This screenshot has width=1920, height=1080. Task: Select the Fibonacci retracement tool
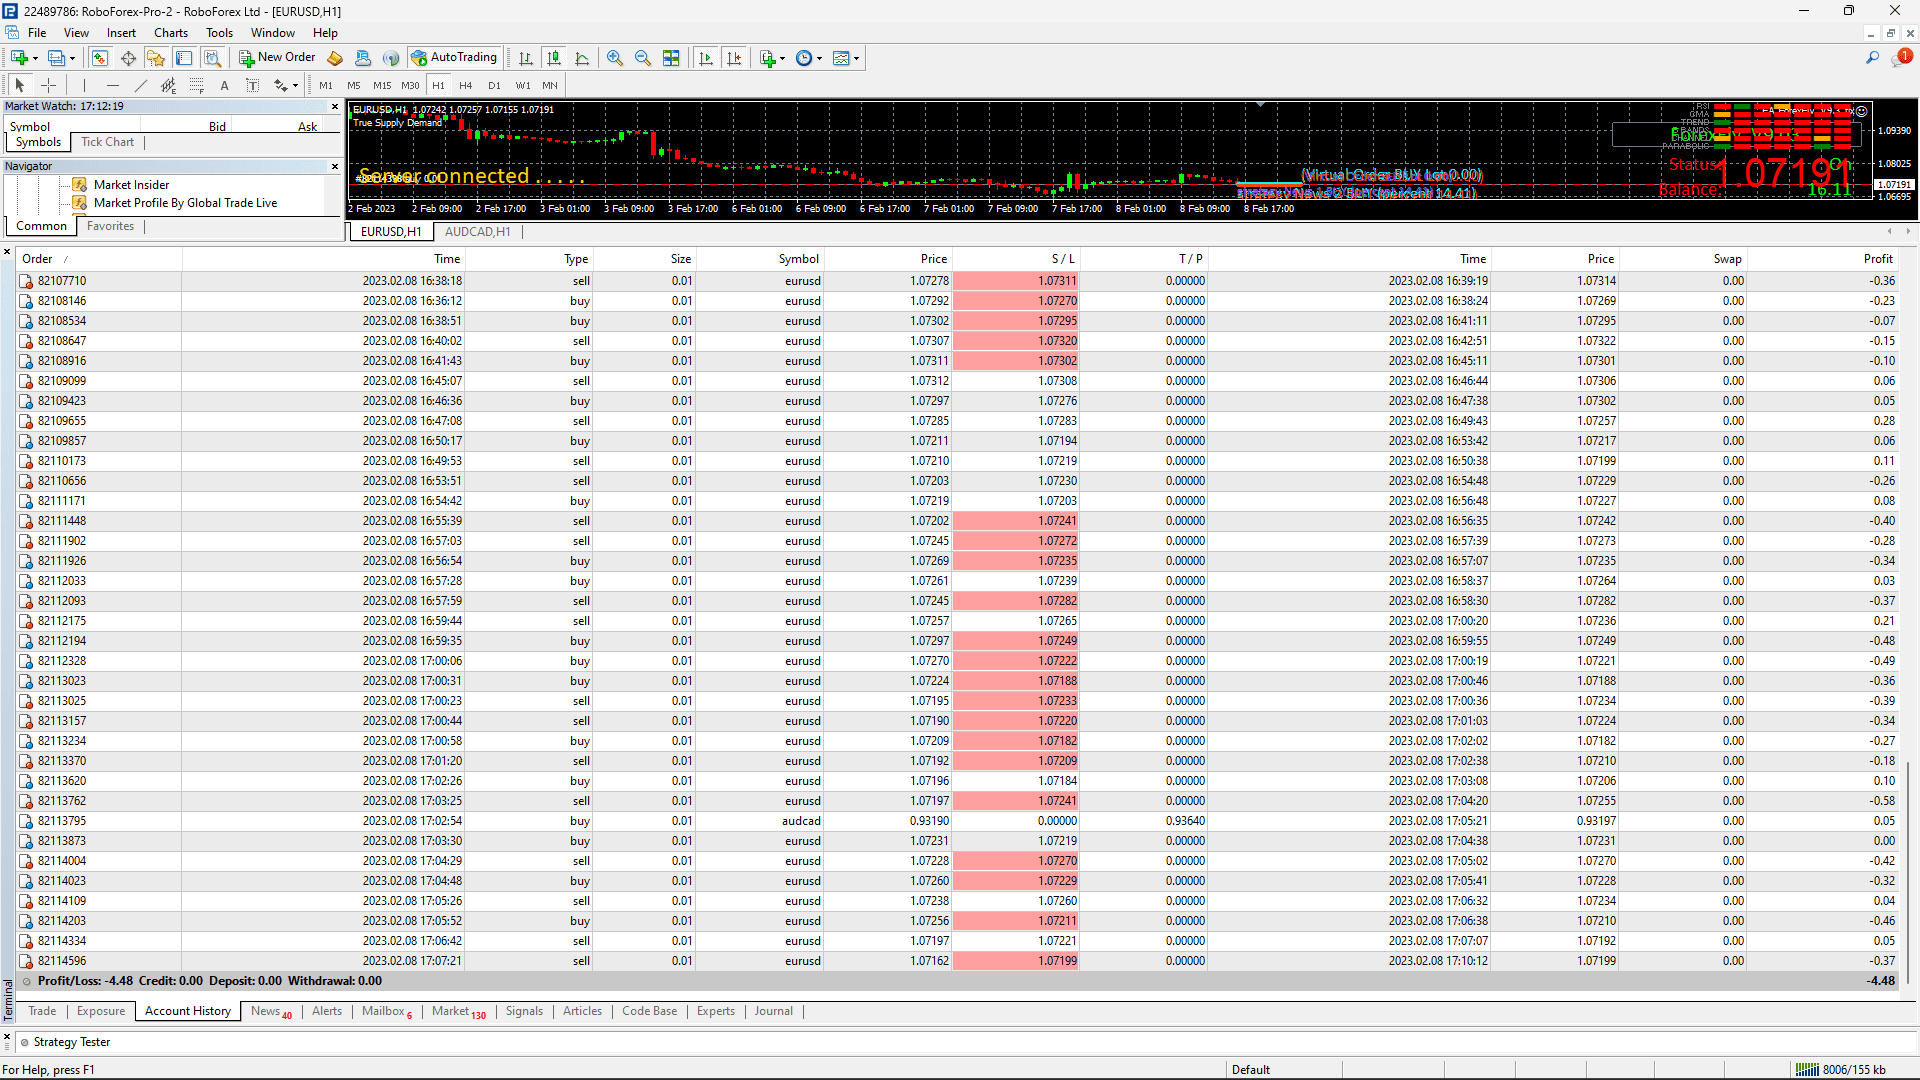pos(197,86)
